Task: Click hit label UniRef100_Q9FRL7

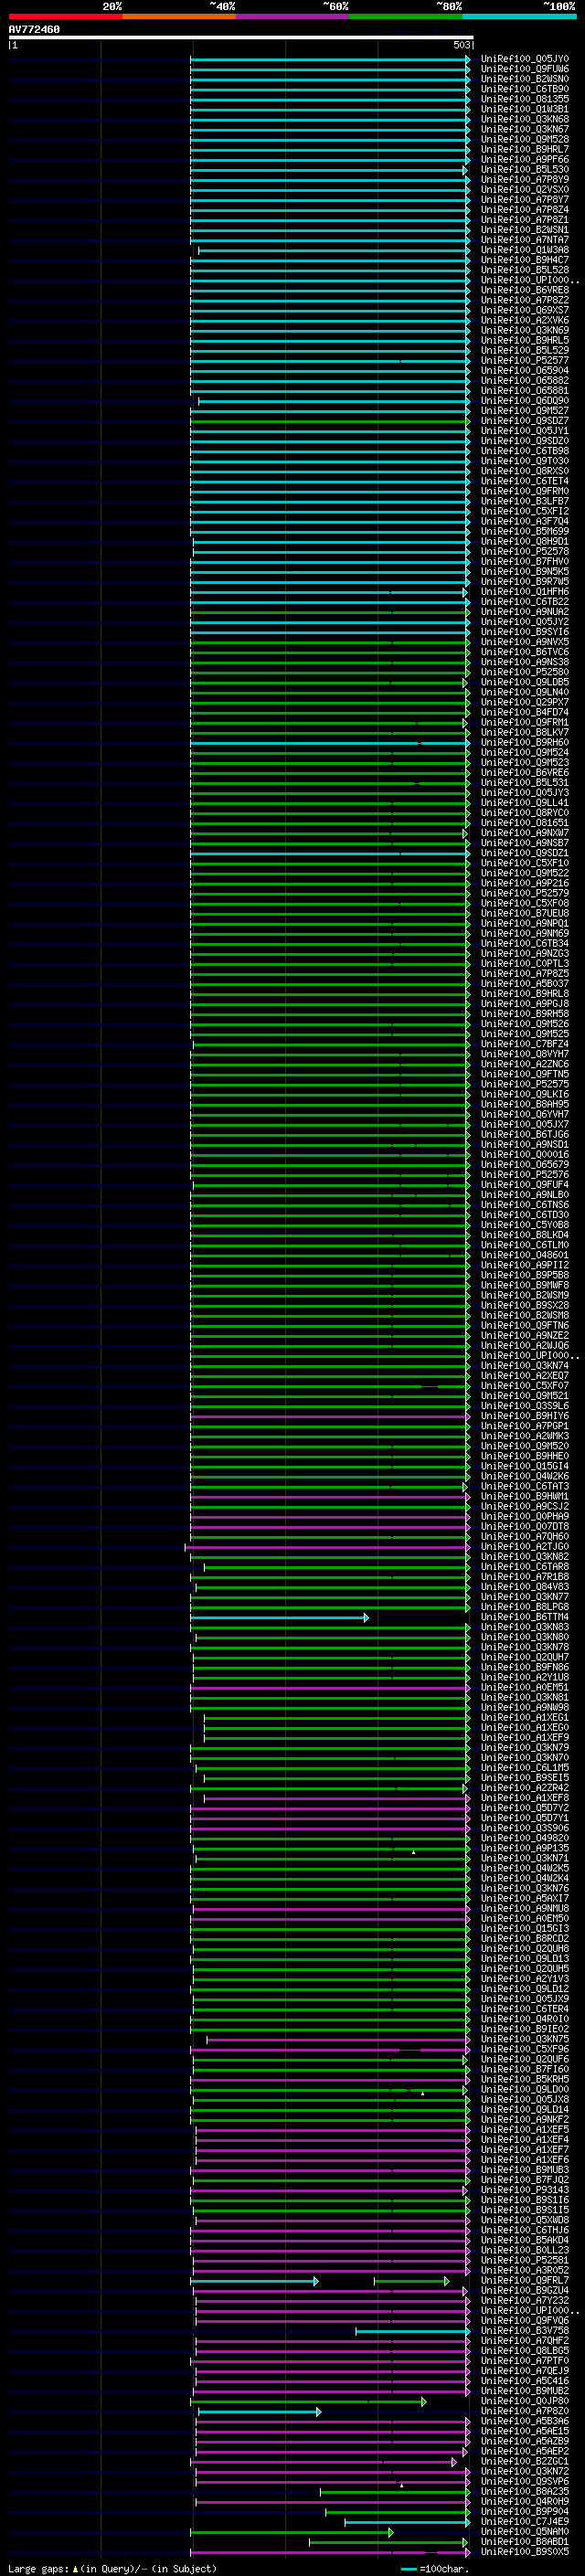Action: (x=524, y=2280)
